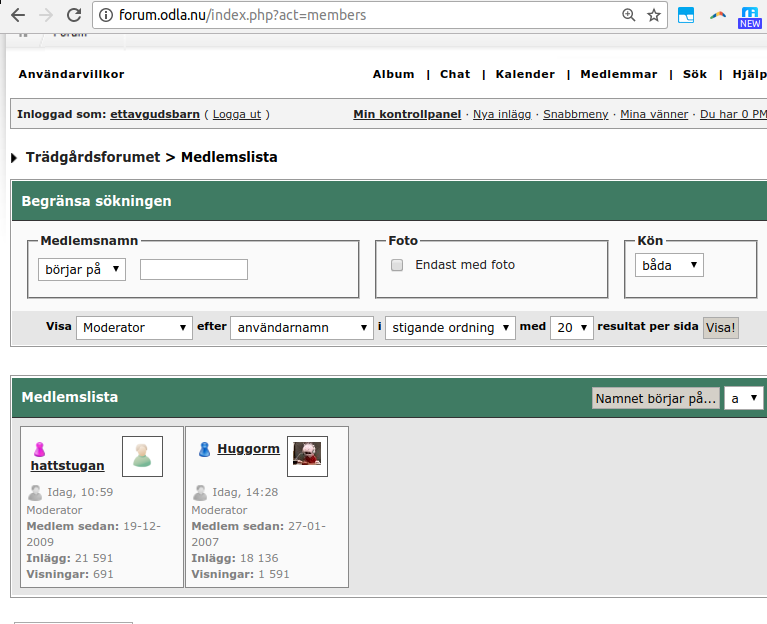Click inside the Medlemsnamn text field
Viewport: 767px width, 624px height.
(x=194, y=269)
